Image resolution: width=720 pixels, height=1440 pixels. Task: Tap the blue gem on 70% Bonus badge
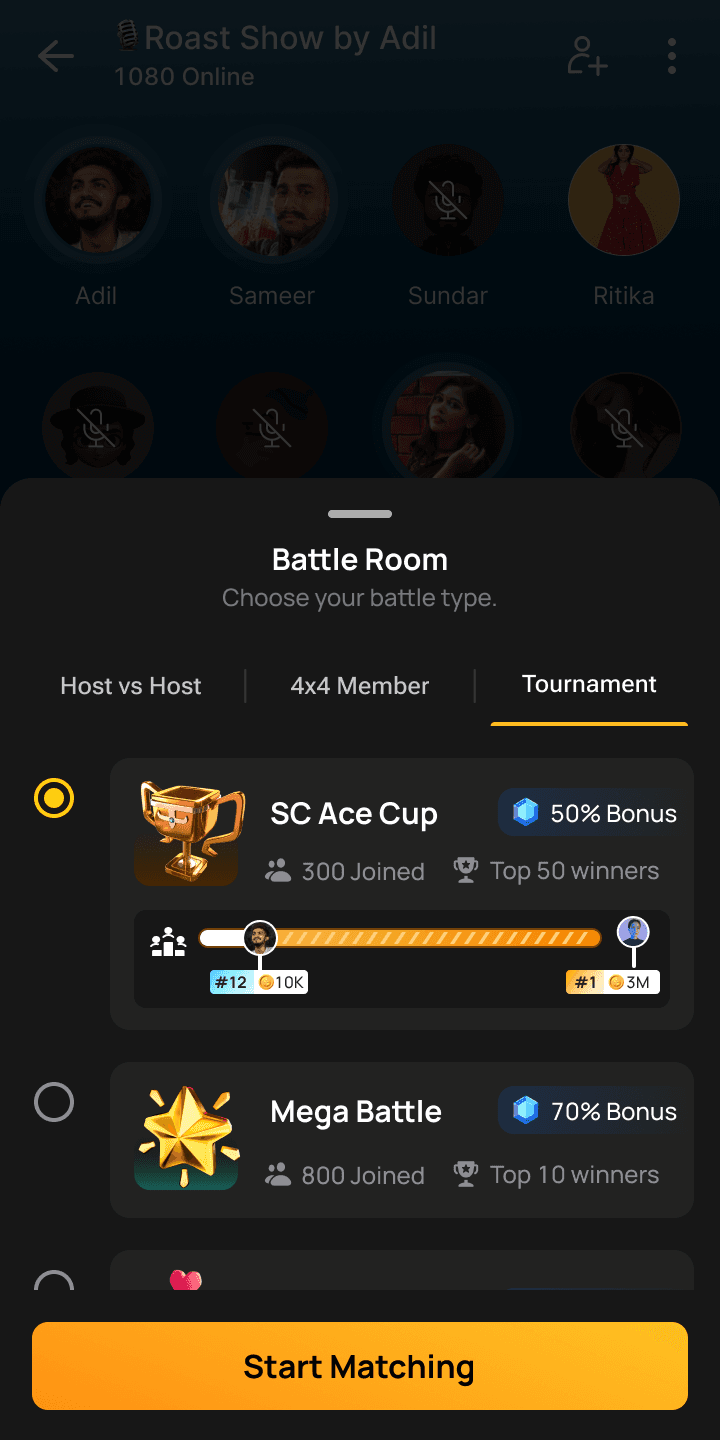coord(526,1110)
